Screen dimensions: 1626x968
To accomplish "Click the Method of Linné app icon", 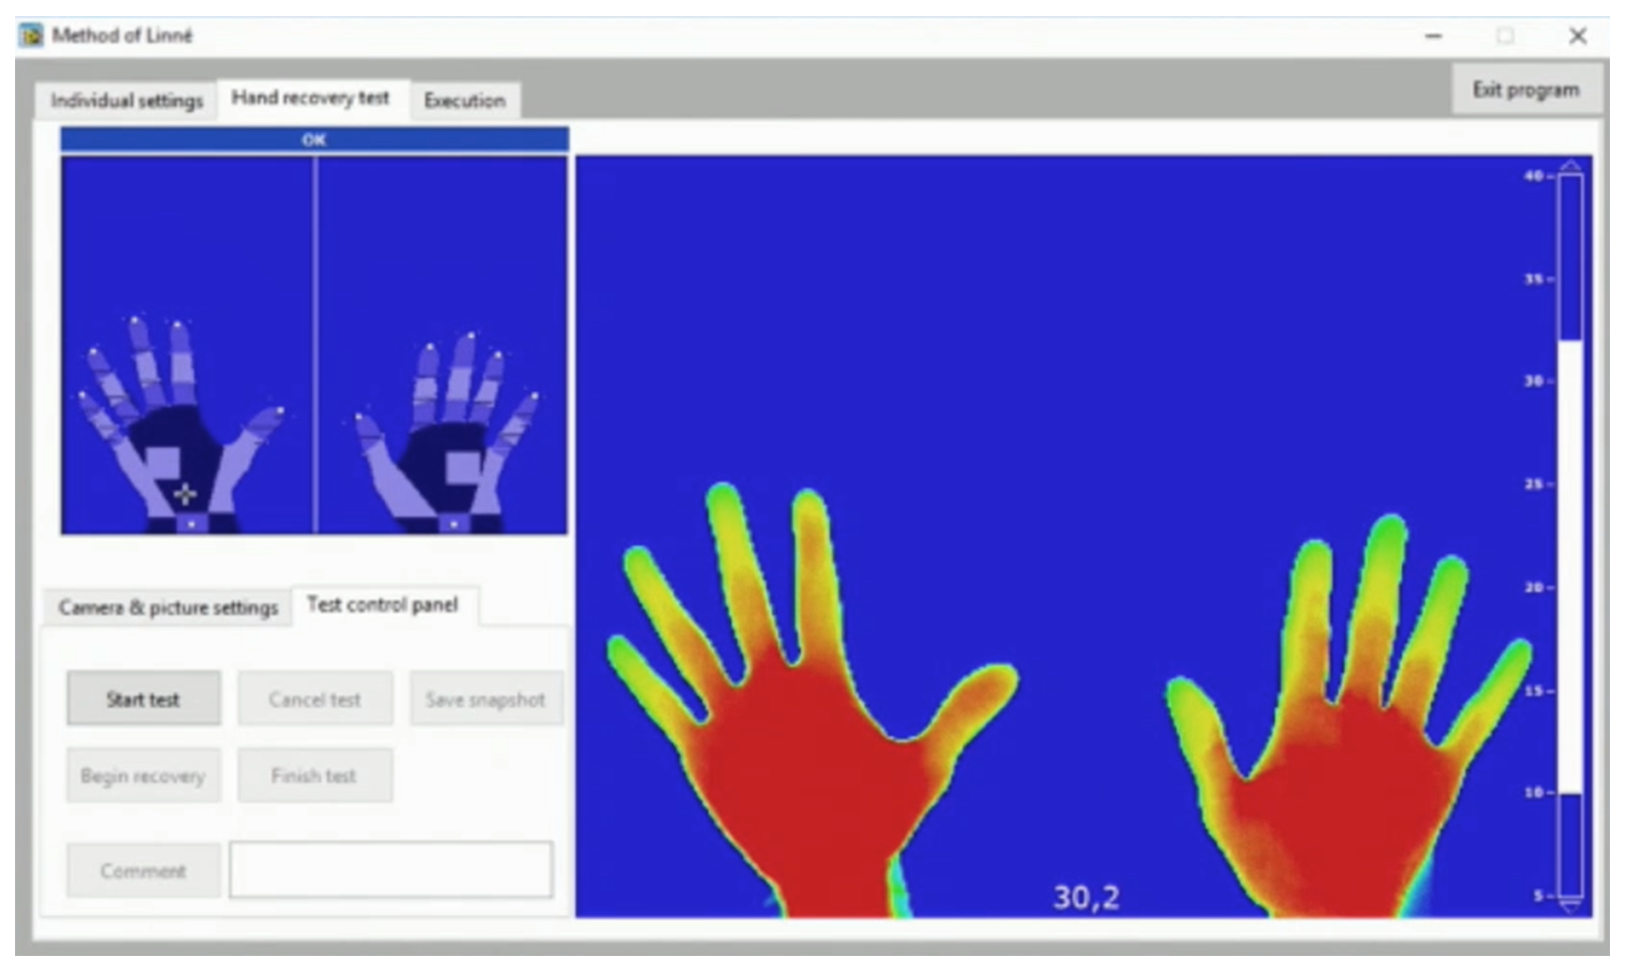I will tap(32, 35).
